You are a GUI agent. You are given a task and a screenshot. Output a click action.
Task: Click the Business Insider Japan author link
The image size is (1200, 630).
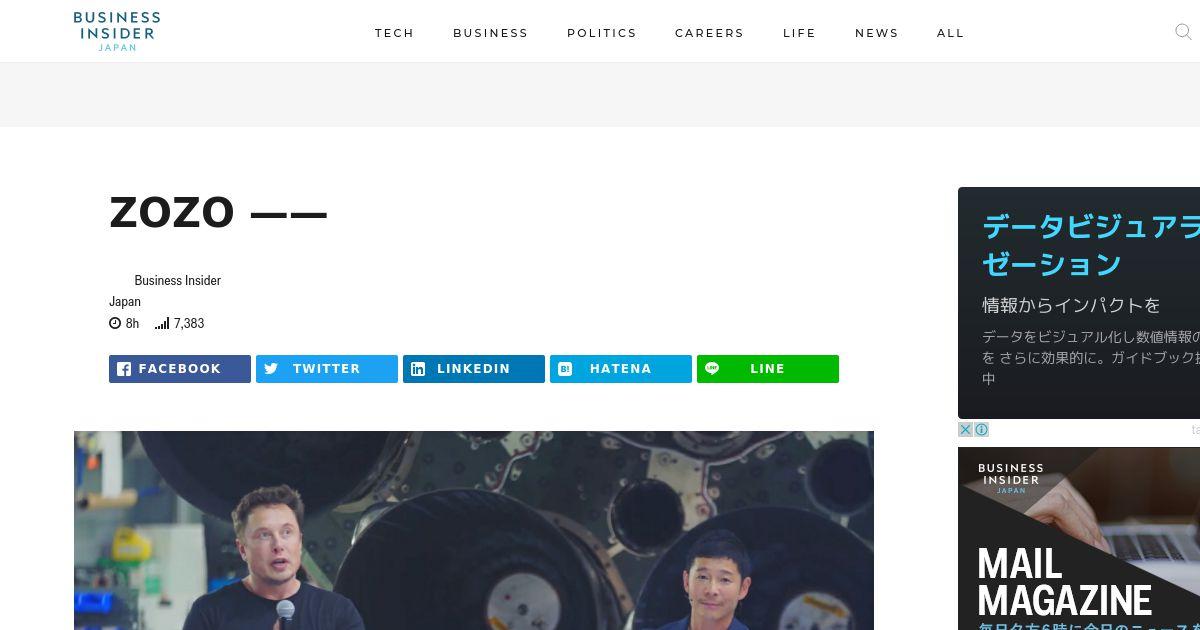point(165,290)
